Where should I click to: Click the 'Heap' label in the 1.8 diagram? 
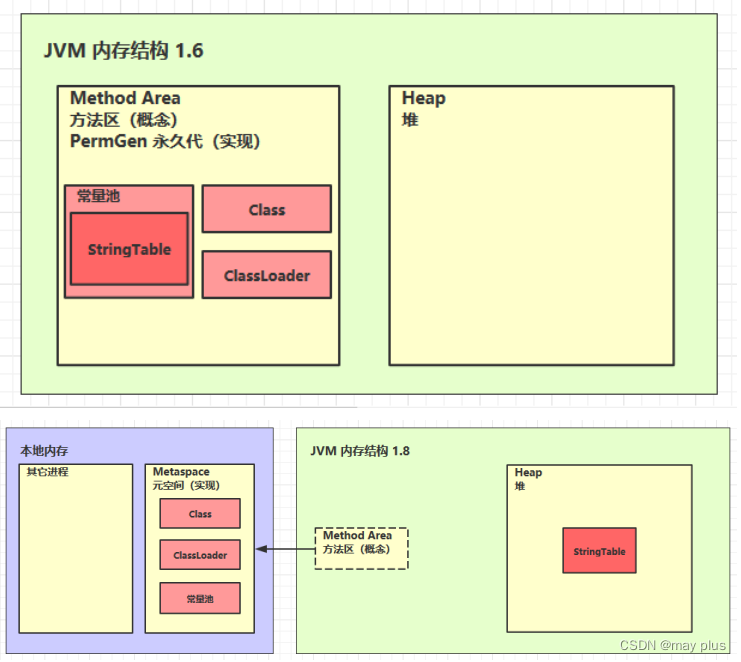[528, 473]
